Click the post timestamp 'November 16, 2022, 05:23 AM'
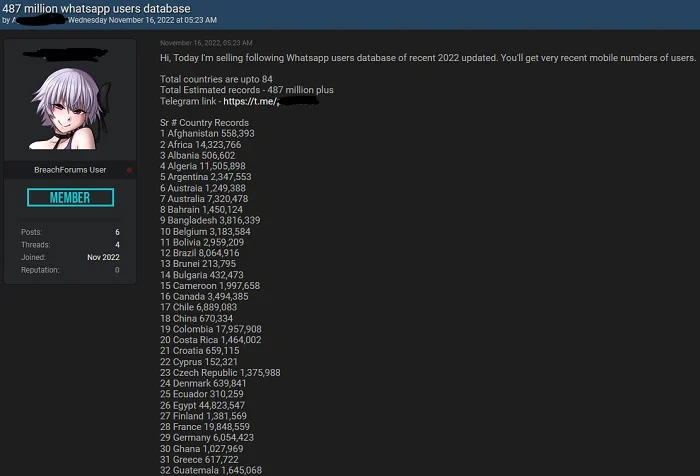The width and height of the screenshot is (700, 476). [x=206, y=44]
